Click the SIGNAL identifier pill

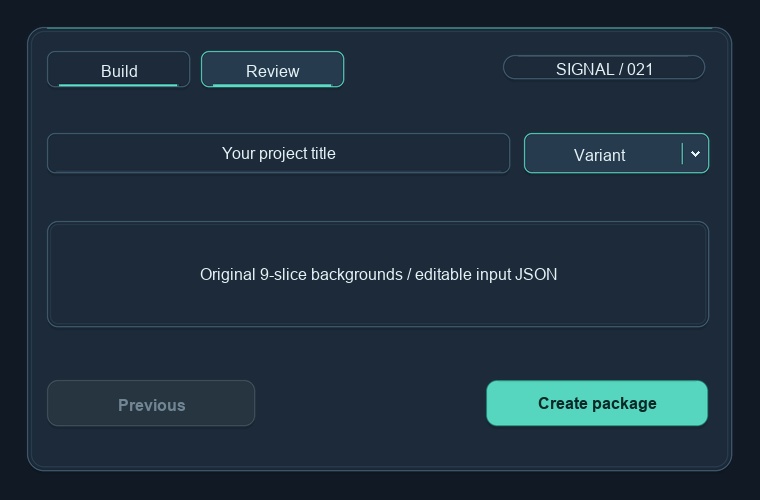[604, 67]
